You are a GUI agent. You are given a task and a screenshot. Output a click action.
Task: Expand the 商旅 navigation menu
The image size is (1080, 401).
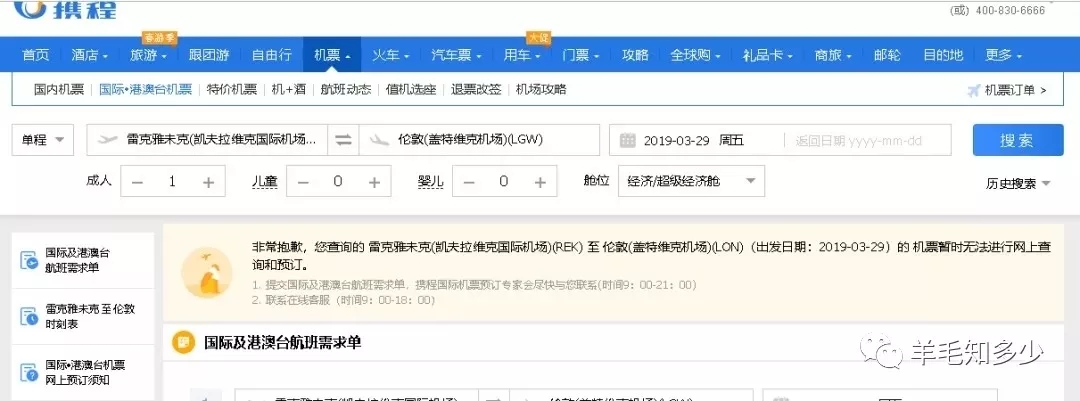click(x=833, y=55)
